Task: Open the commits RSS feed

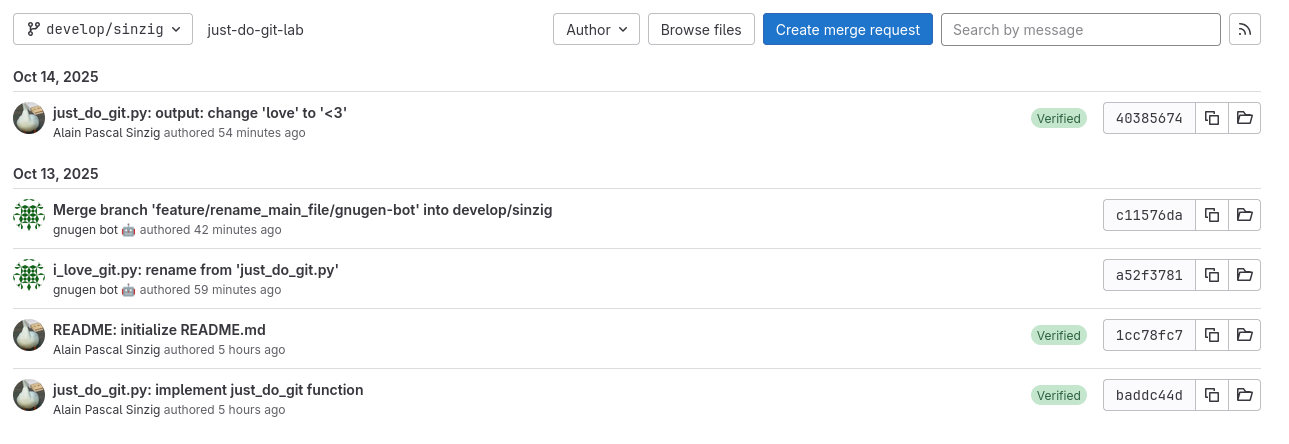Action: pyautogui.click(x=1244, y=30)
